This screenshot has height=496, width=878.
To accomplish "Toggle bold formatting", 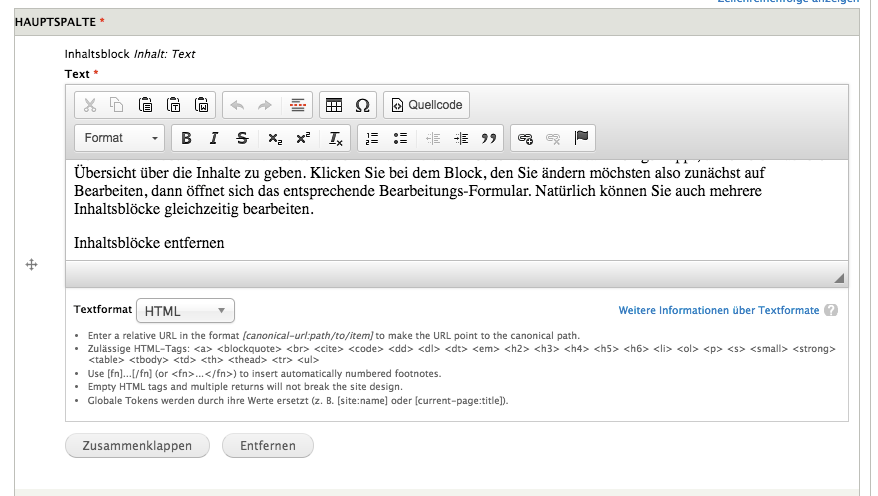I will [x=186, y=138].
